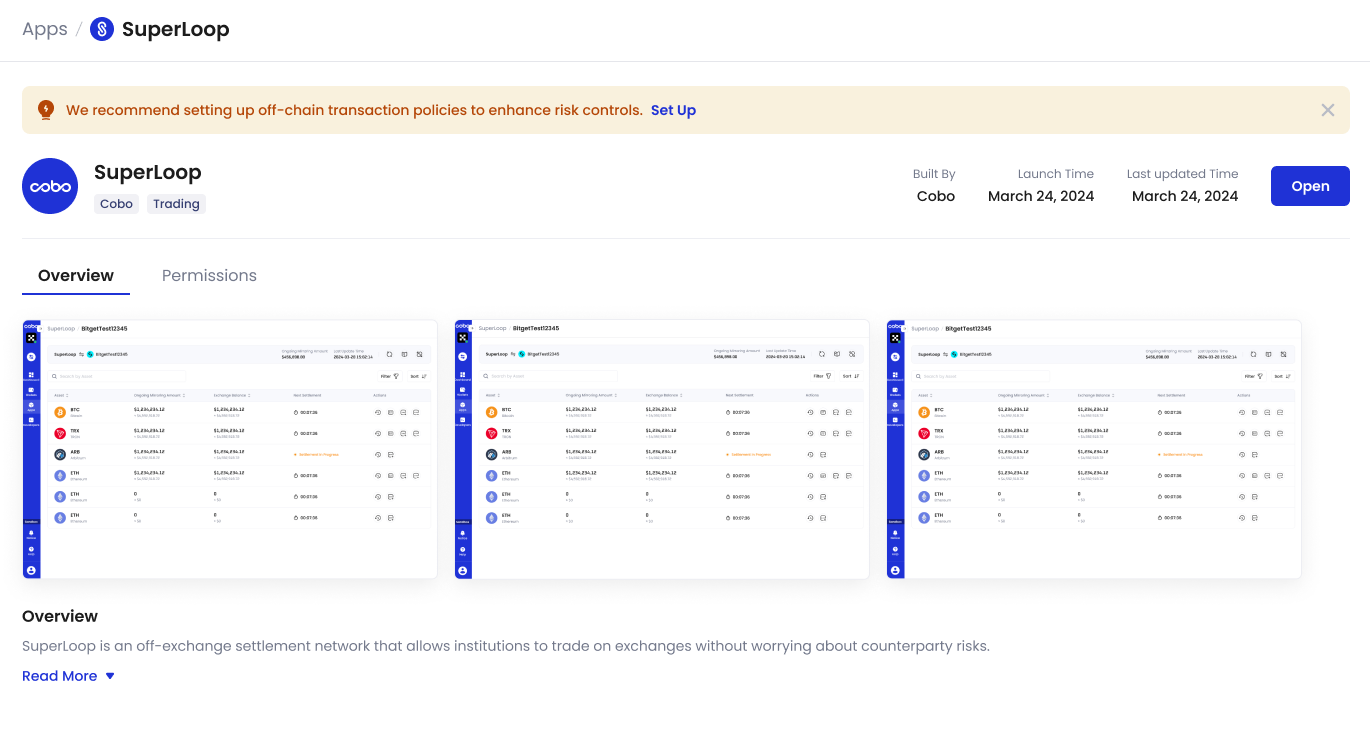Viewport: 1370px width, 742px height.
Task: Open the middle screenshot thumbnail
Action: tap(662, 449)
